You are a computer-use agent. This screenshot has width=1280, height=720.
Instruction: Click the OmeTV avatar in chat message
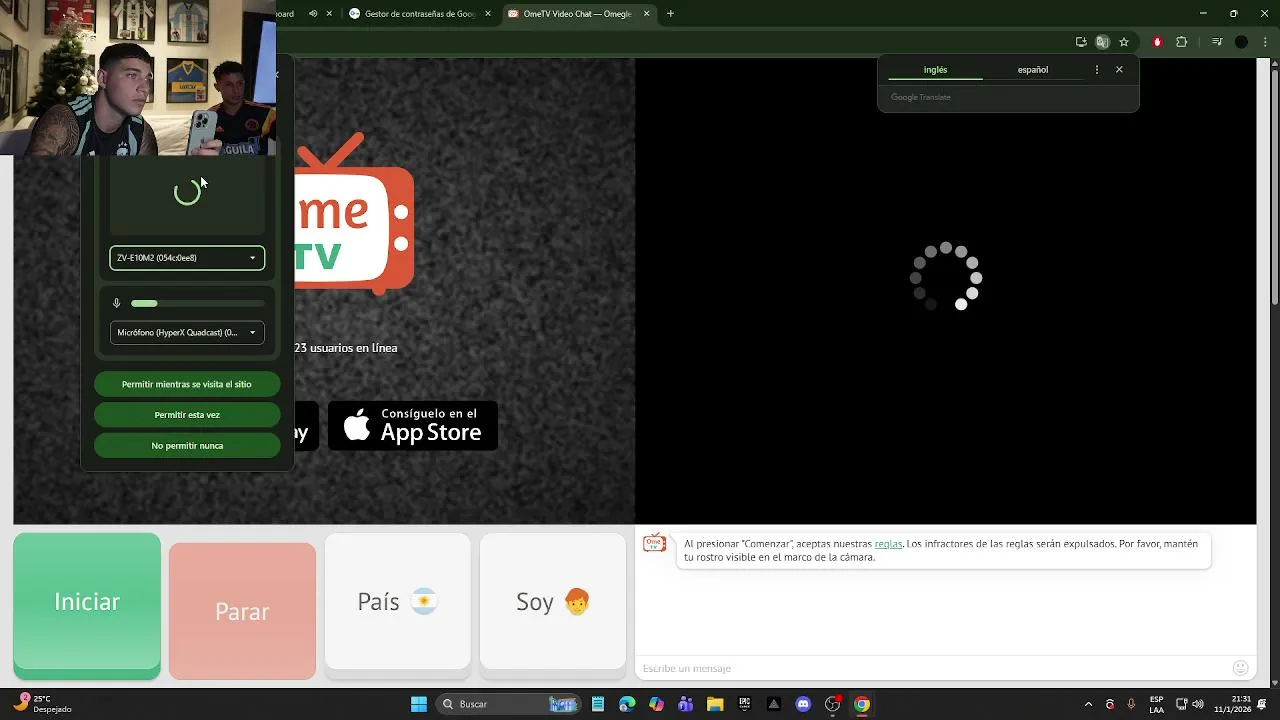click(x=655, y=543)
